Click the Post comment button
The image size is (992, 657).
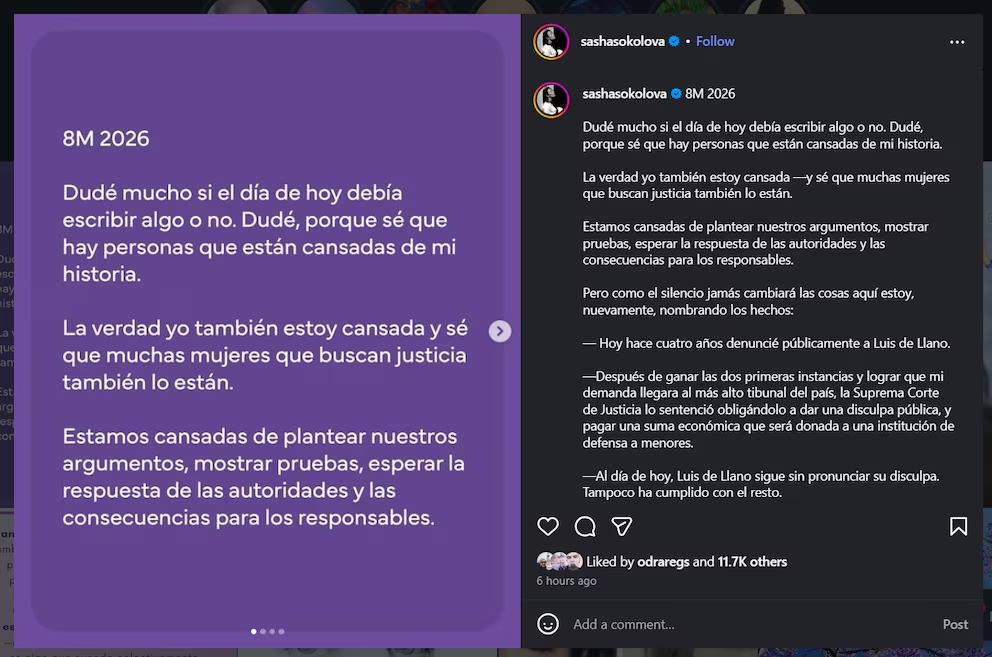coord(955,624)
